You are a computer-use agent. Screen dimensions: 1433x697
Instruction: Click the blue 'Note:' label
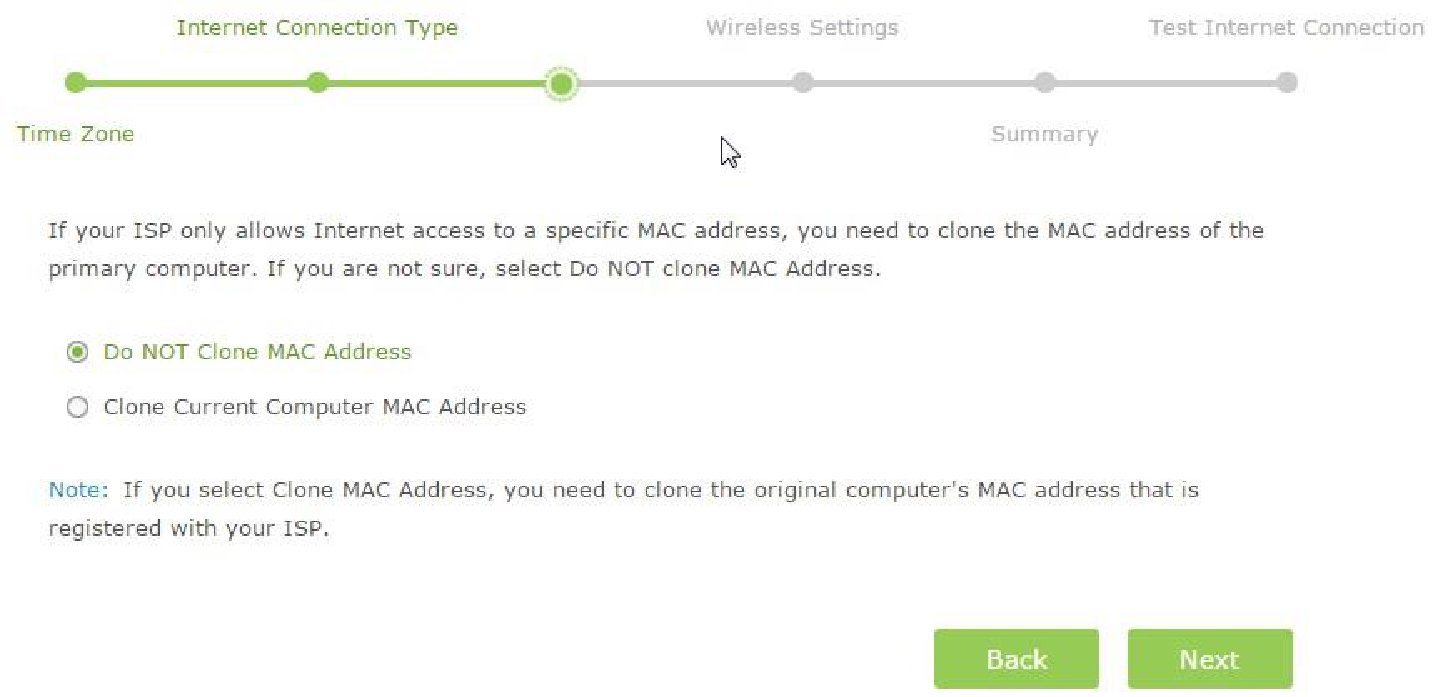pos(78,490)
